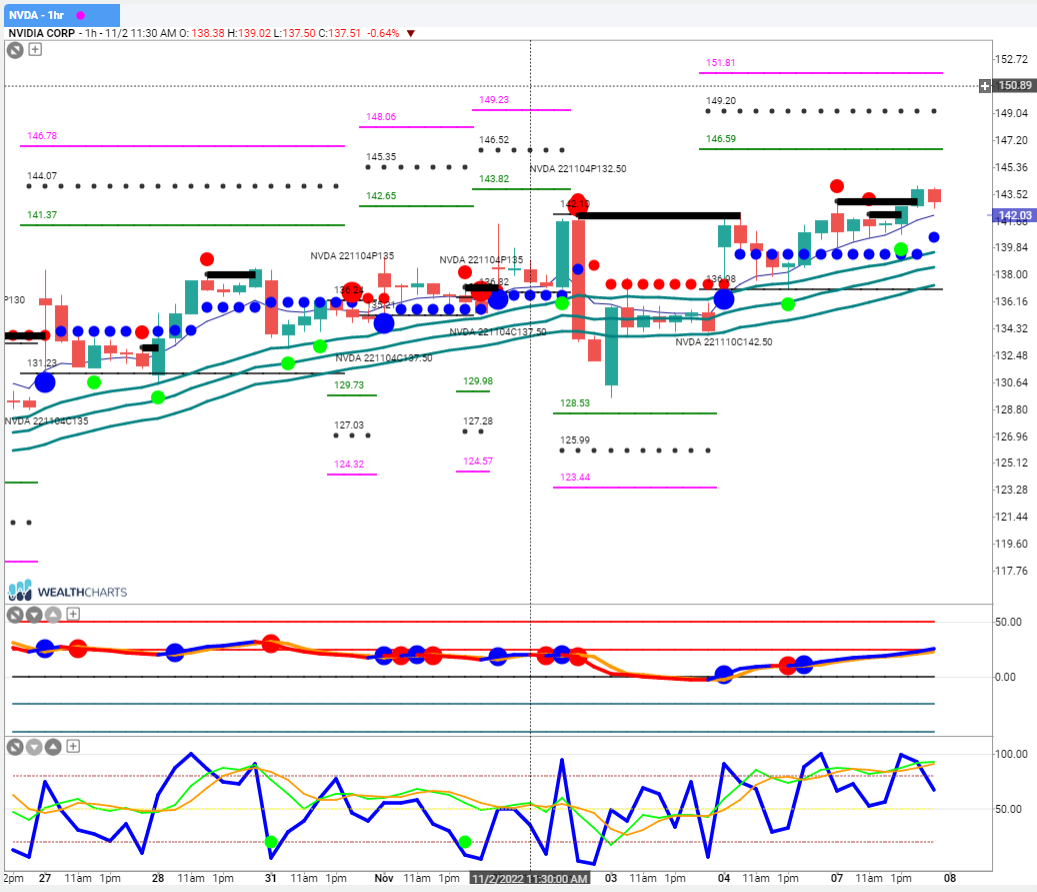Click the 146.78 magenta level label
1037x892 pixels.
(x=42, y=136)
